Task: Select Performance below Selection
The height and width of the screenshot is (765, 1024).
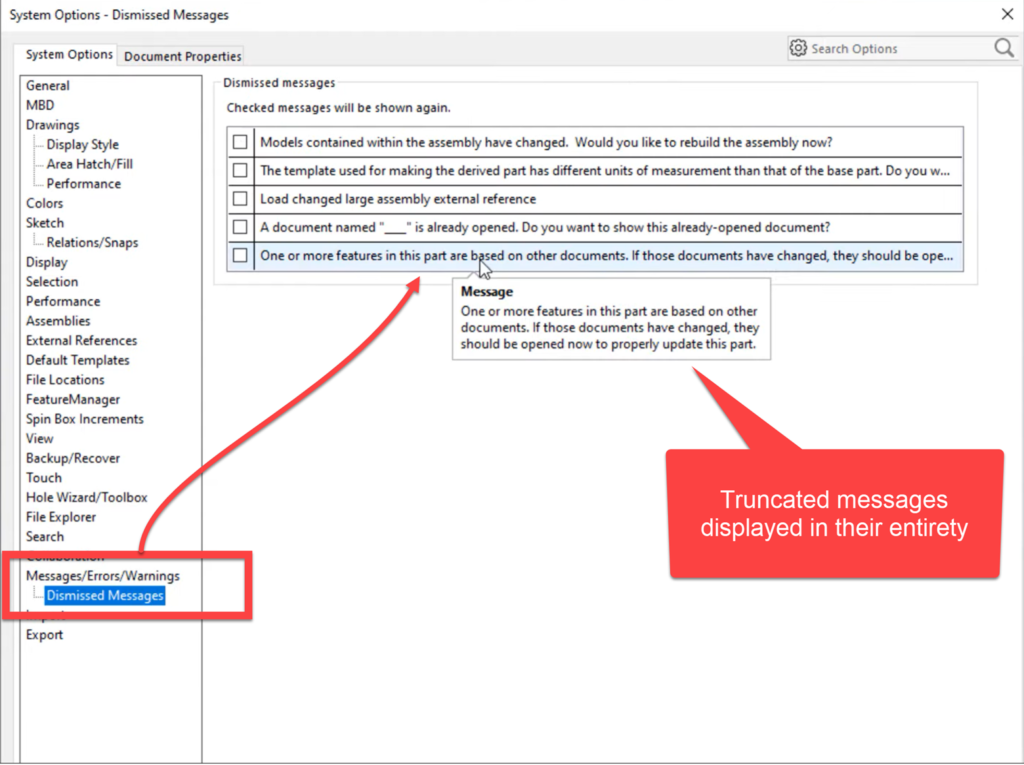Action: point(63,301)
